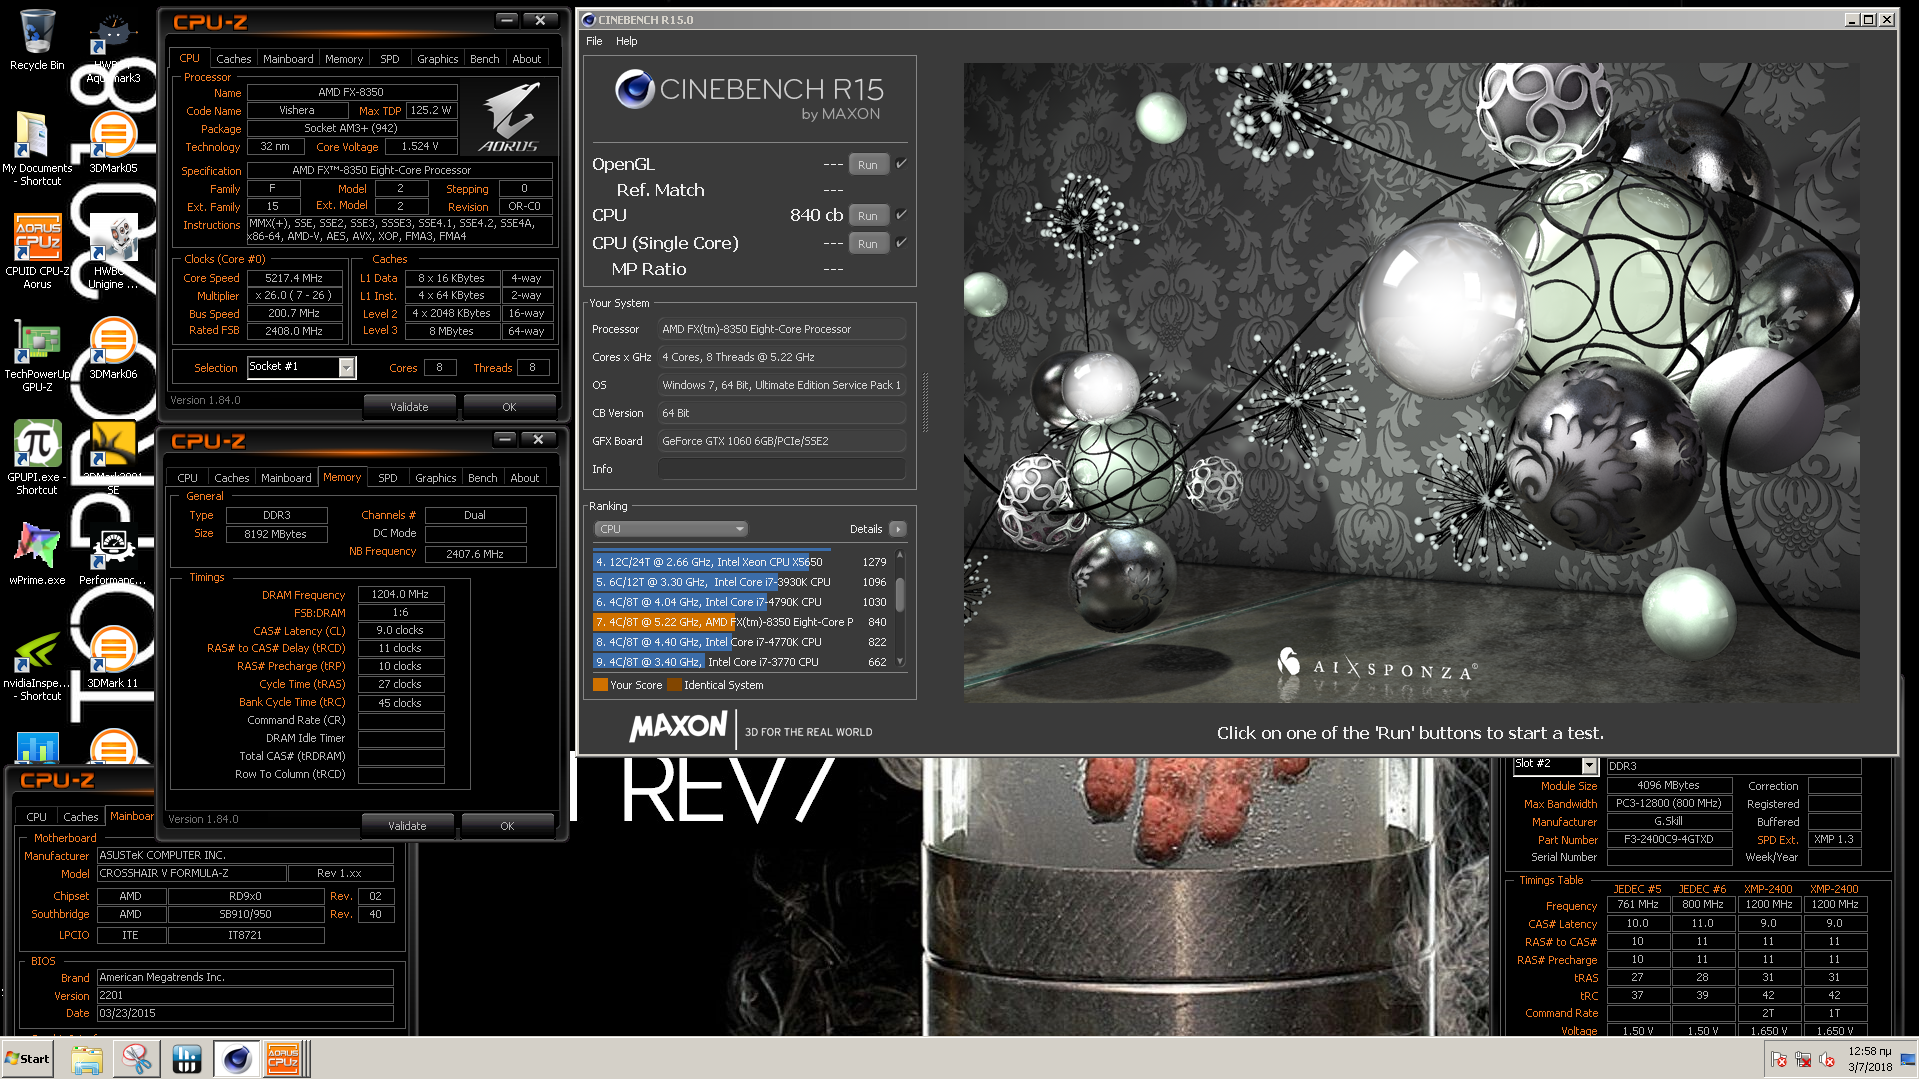Open the Recycle Bin desktop icon
The image size is (1919, 1079).
click(37, 40)
